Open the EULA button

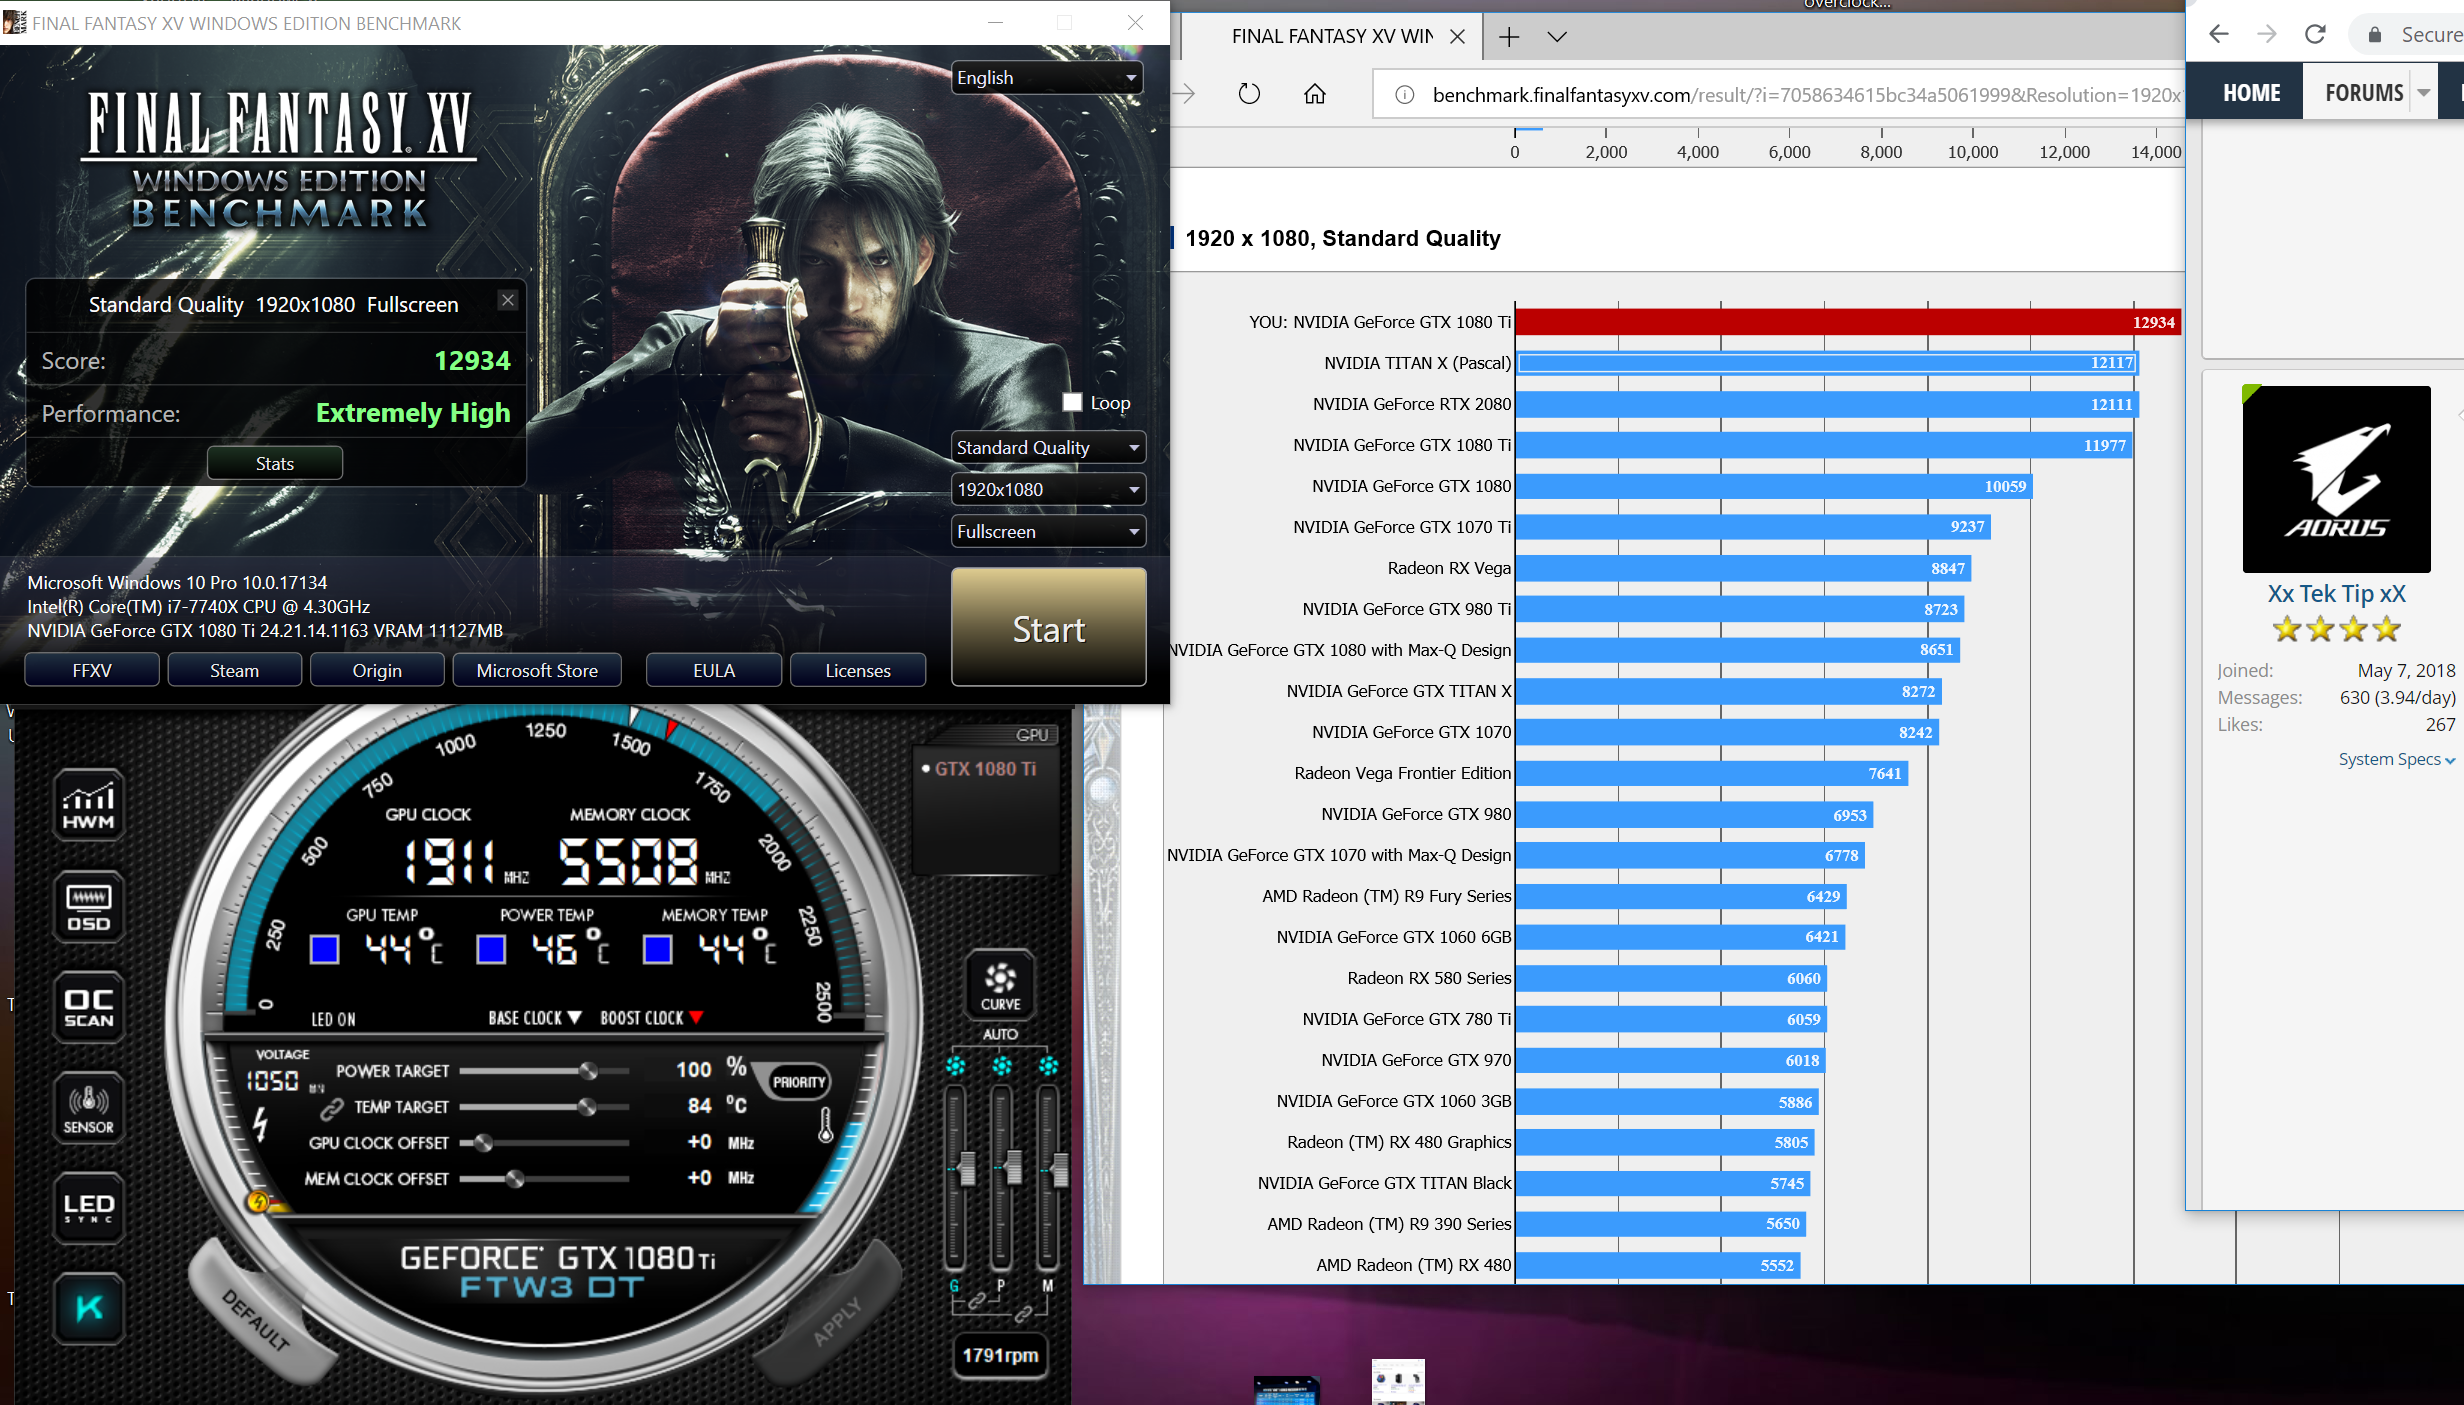tap(714, 671)
